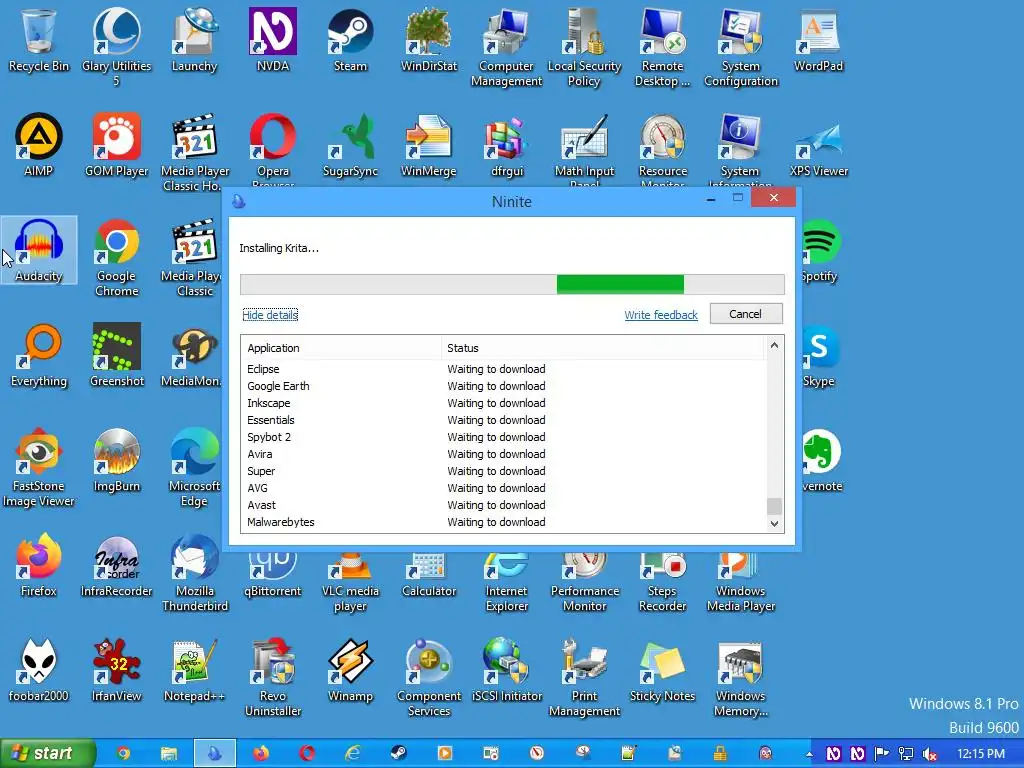This screenshot has height=768, width=1024.
Task: Select the SugarSync desktop shortcut
Action: pyautogui.click(x=351, y=144)
